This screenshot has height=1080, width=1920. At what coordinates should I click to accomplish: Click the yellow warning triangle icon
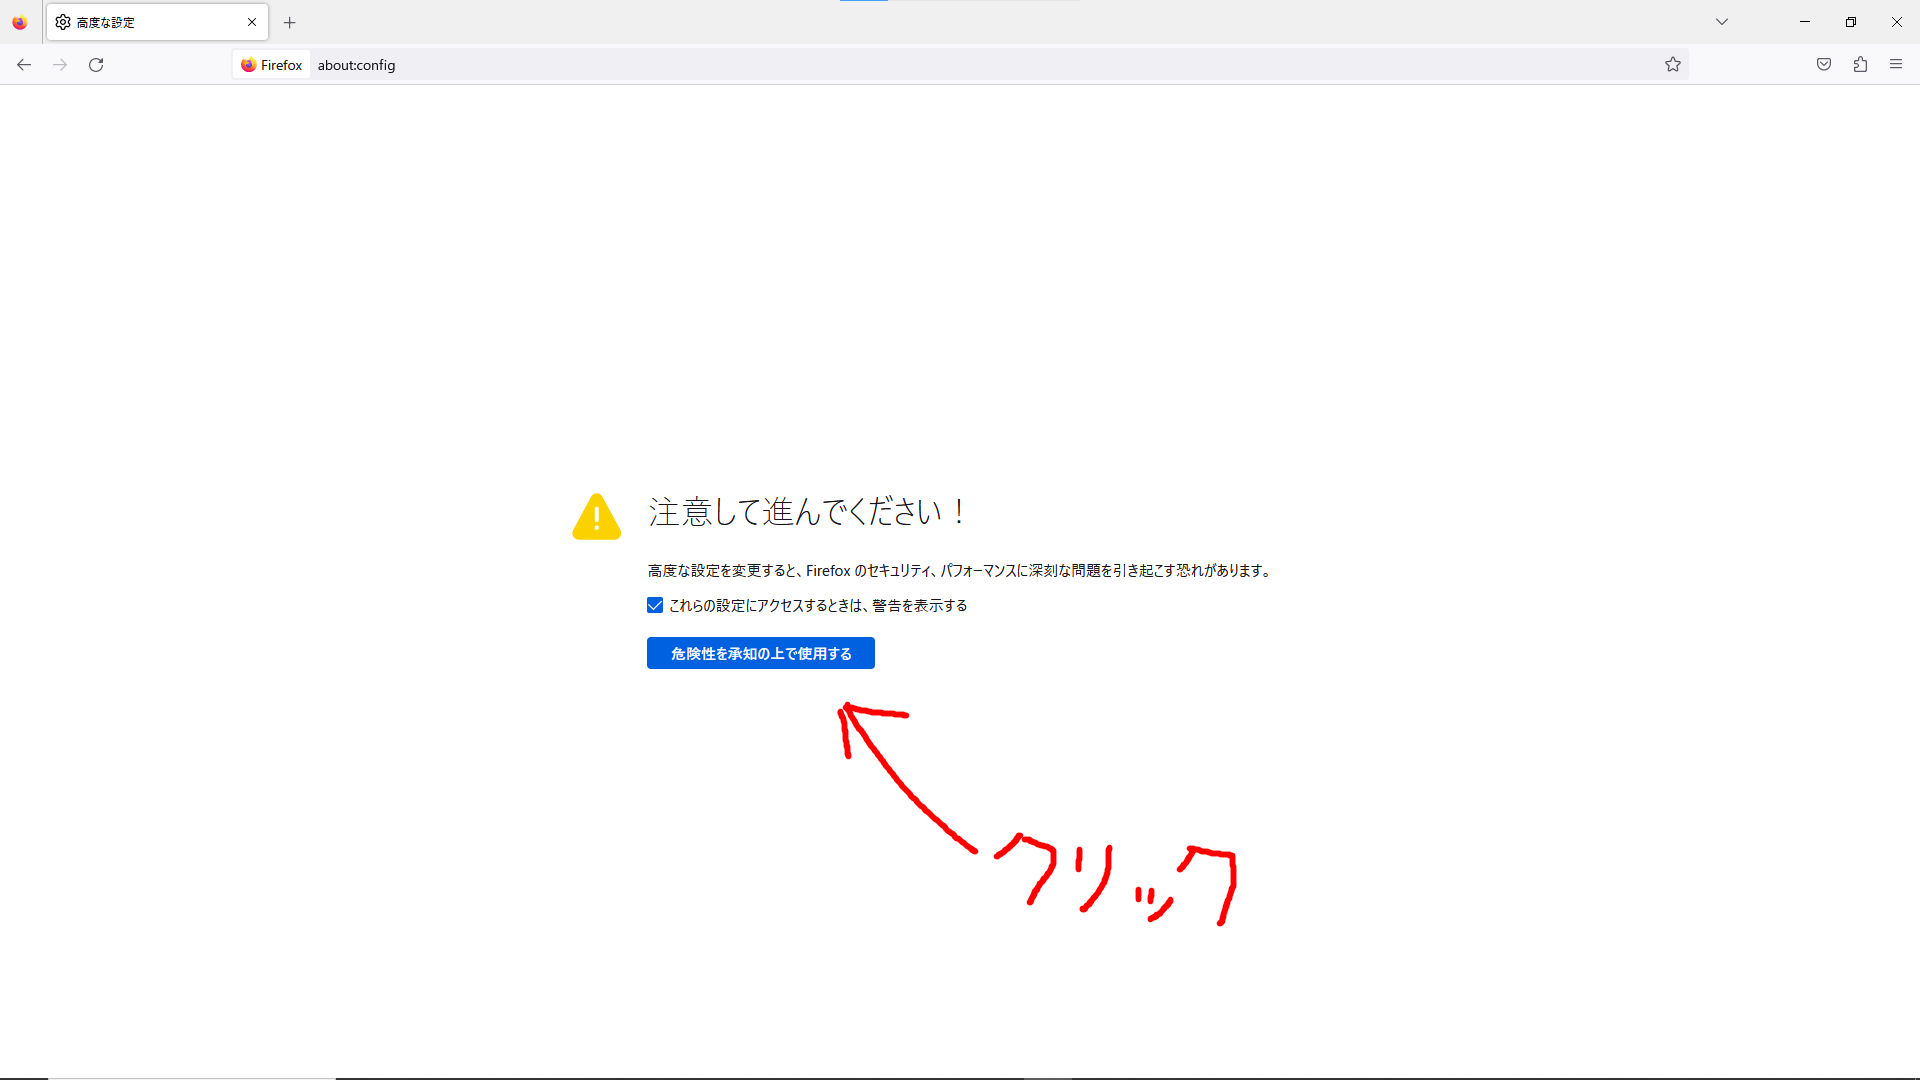tap(596, 516)
